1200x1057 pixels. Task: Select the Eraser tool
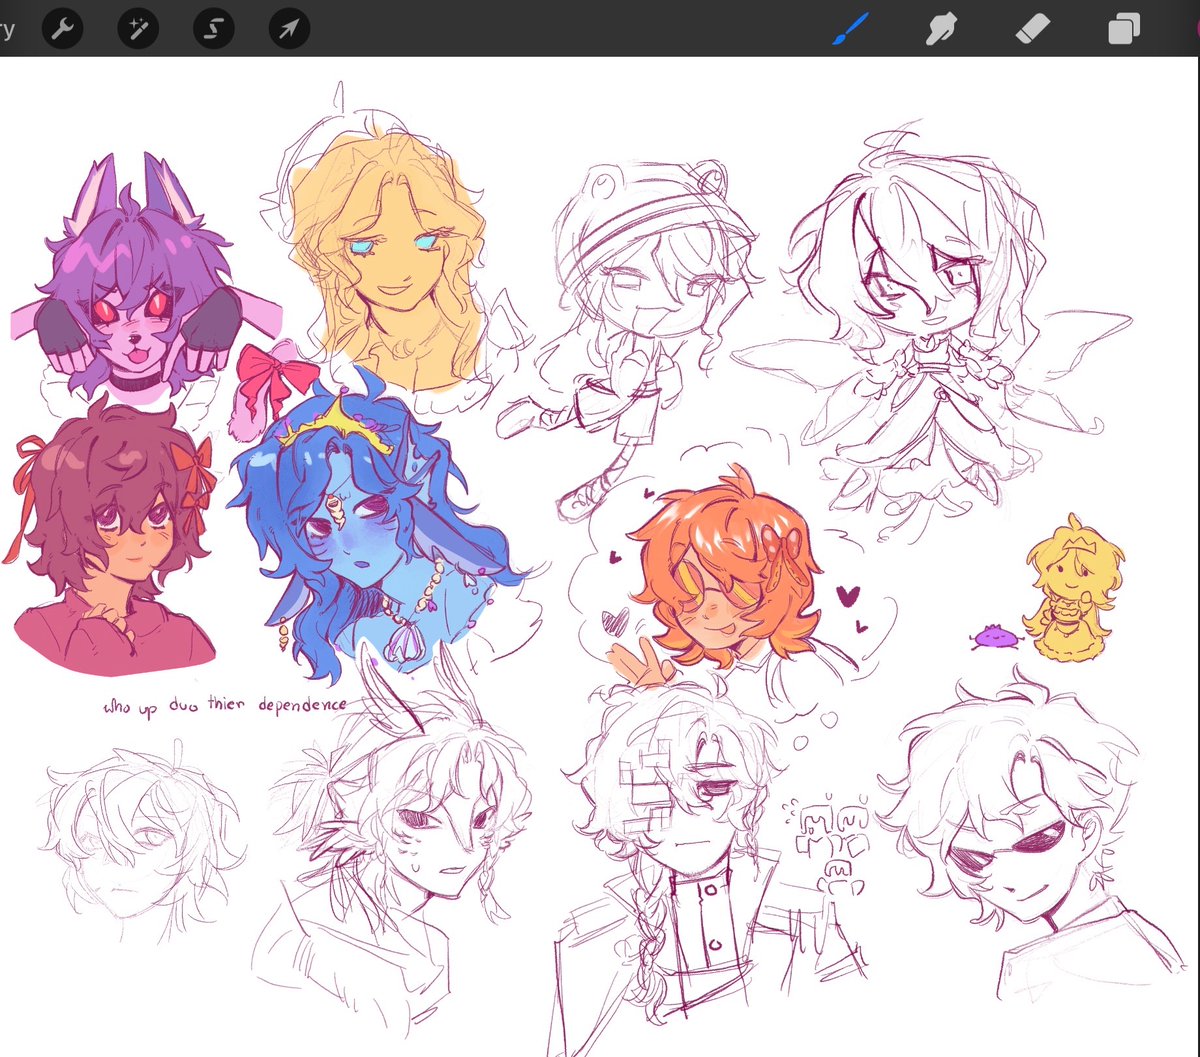[x=1032, y=29]
